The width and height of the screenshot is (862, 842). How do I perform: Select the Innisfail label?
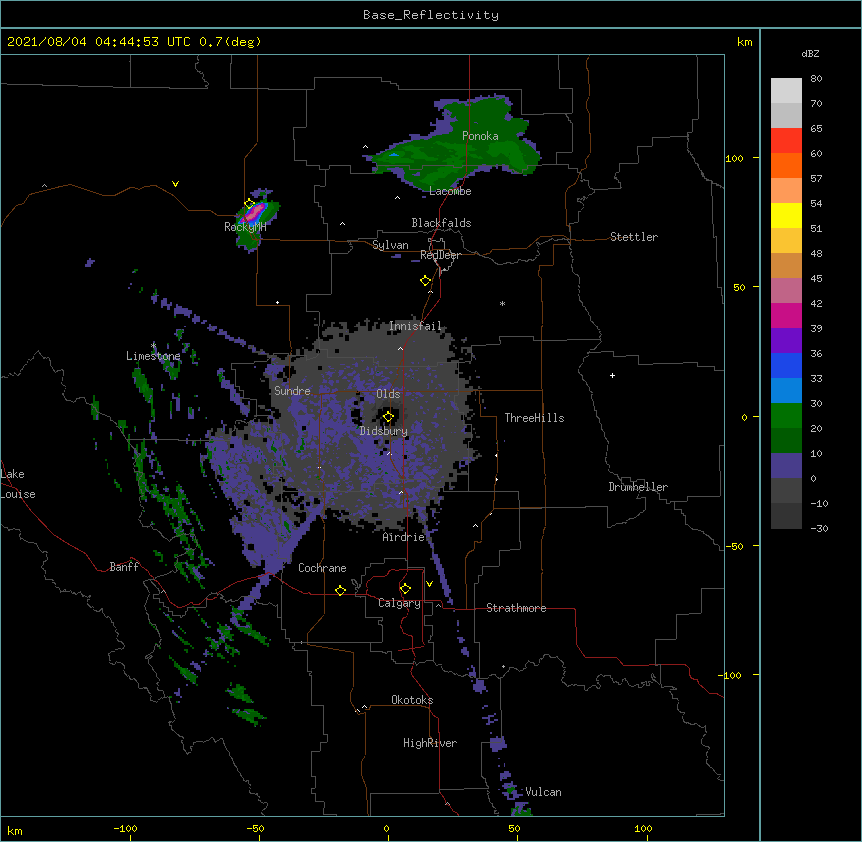pos(415,326)
